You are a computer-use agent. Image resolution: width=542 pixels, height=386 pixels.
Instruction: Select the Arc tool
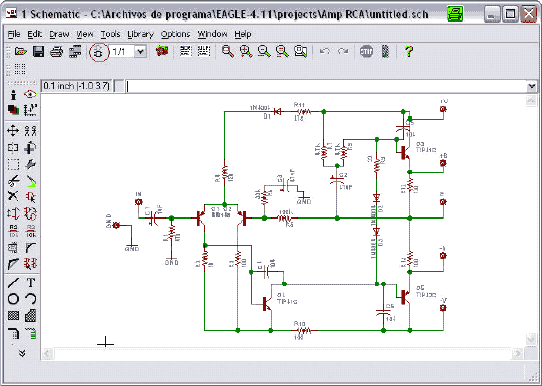pyautogui.click(x=31, y=299)
